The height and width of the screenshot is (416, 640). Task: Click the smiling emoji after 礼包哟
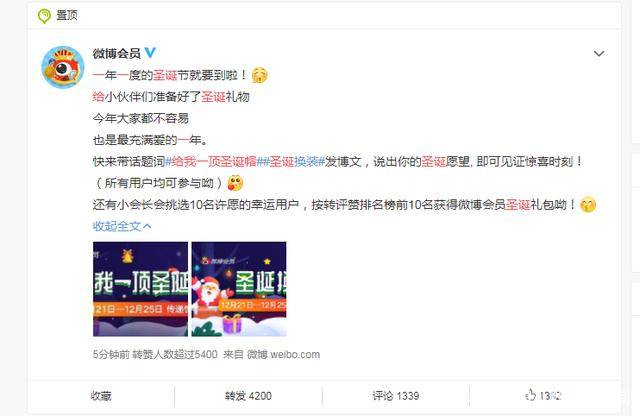588,205
